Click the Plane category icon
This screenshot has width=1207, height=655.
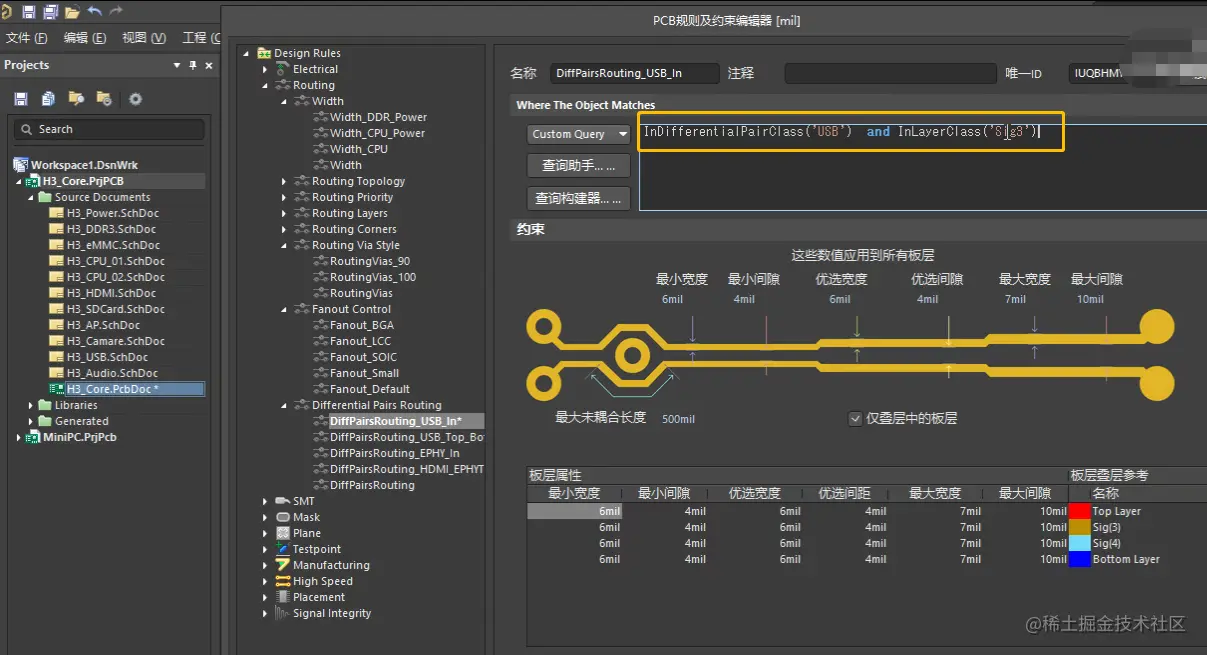282,533
